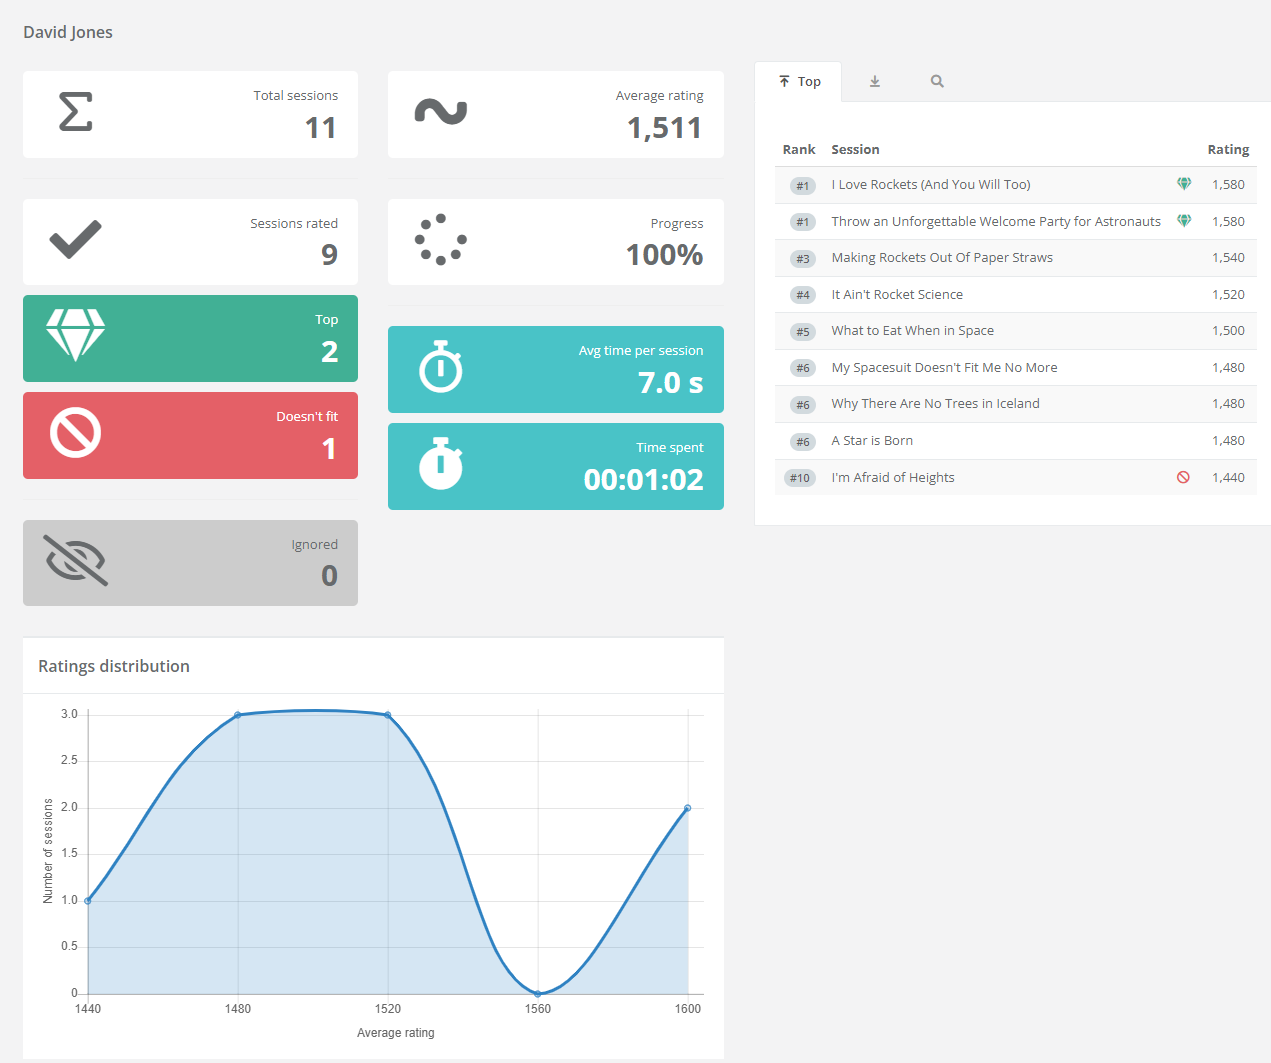Viewport: 1271px width, 1063px height.
Task: Click the diamond icon on green Top card
Action: click(75, 334)
